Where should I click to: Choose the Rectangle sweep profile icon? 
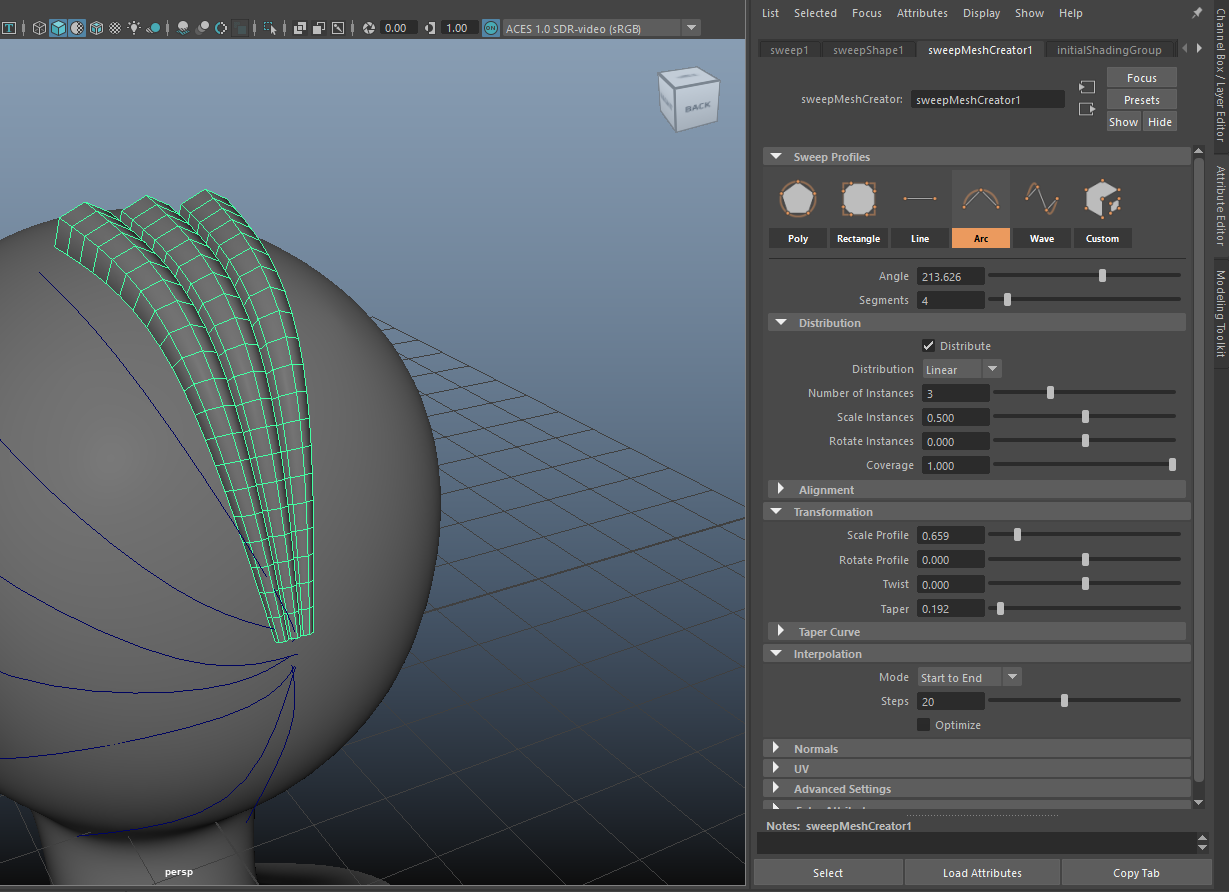click(858, 199)
